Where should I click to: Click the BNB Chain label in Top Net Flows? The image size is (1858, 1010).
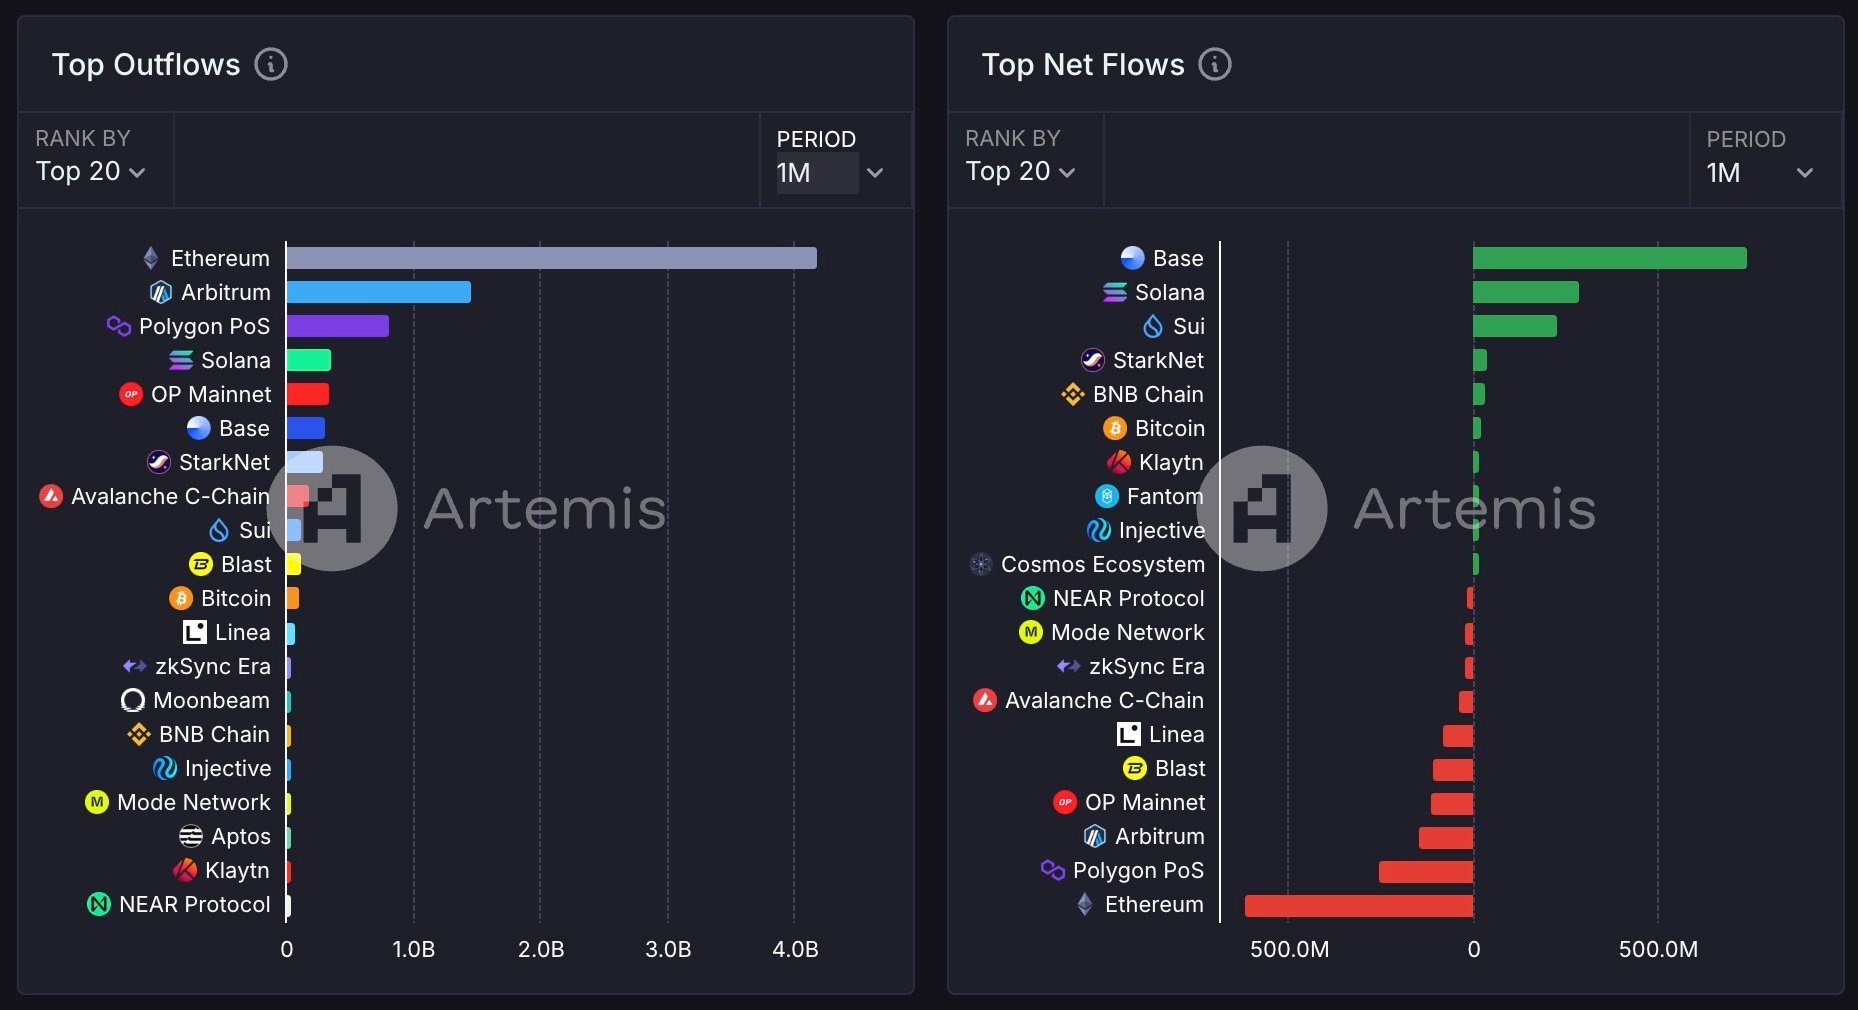click(x=1148, y=394)
